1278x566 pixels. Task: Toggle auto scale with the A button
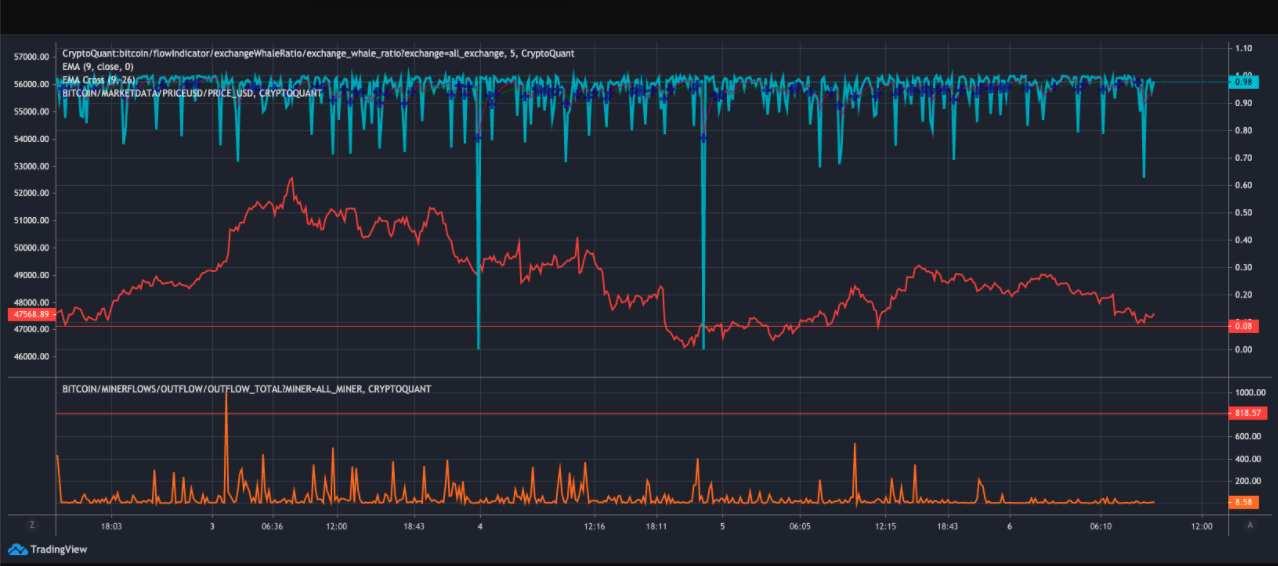point(1250,525)
